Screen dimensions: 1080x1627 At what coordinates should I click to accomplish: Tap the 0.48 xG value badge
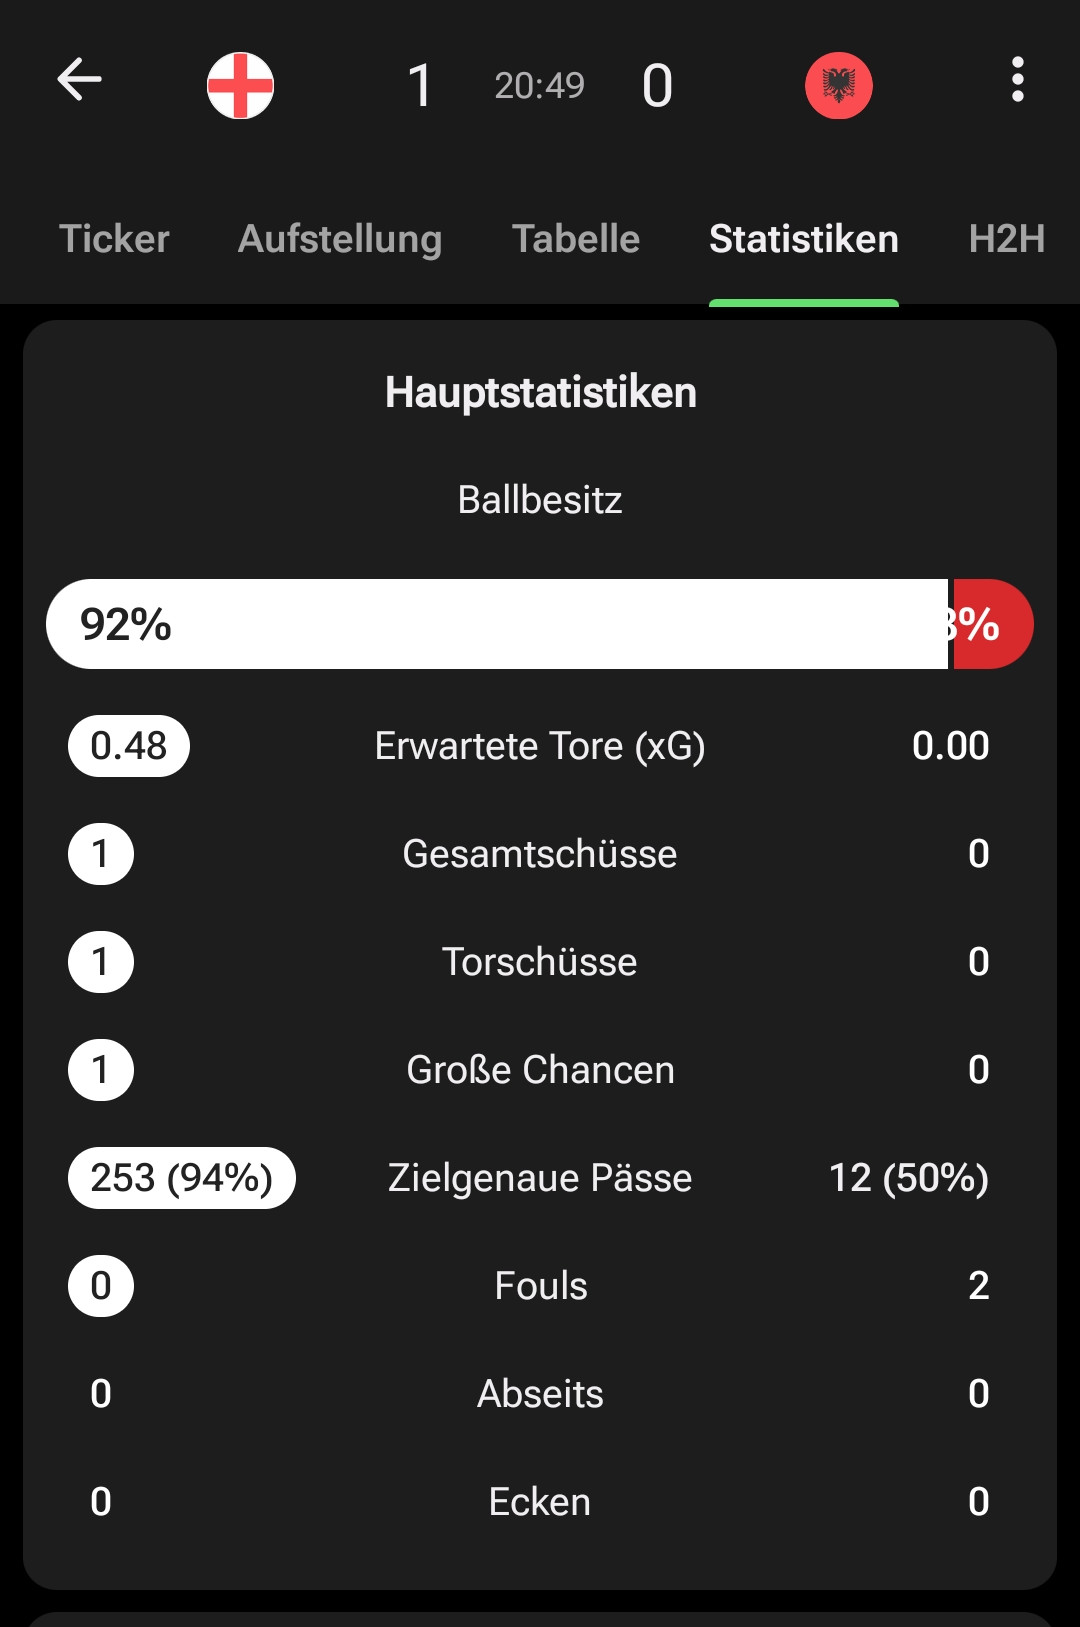(x=129, y=746)
